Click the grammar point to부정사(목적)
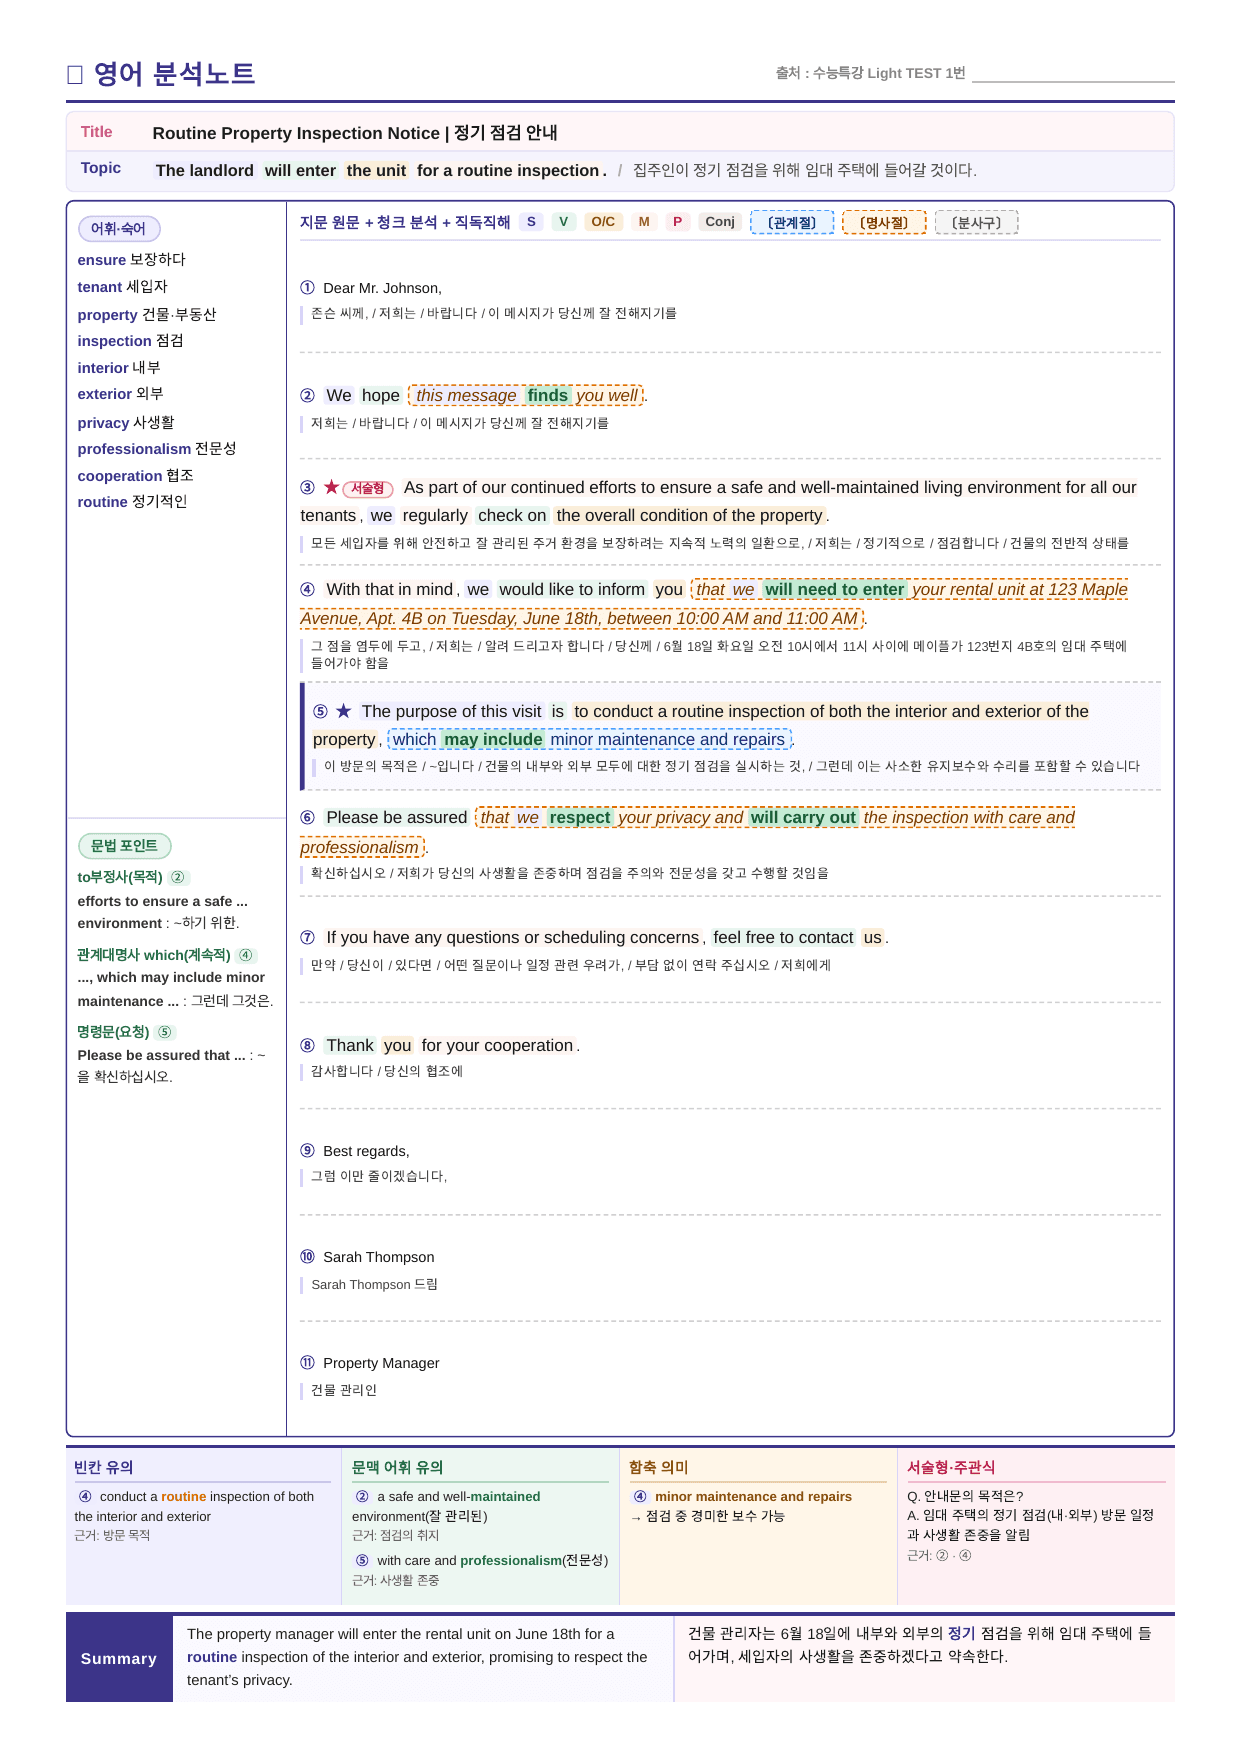Image resolution: width=1240 pixels, height=1754 pixels. (120, 877)
